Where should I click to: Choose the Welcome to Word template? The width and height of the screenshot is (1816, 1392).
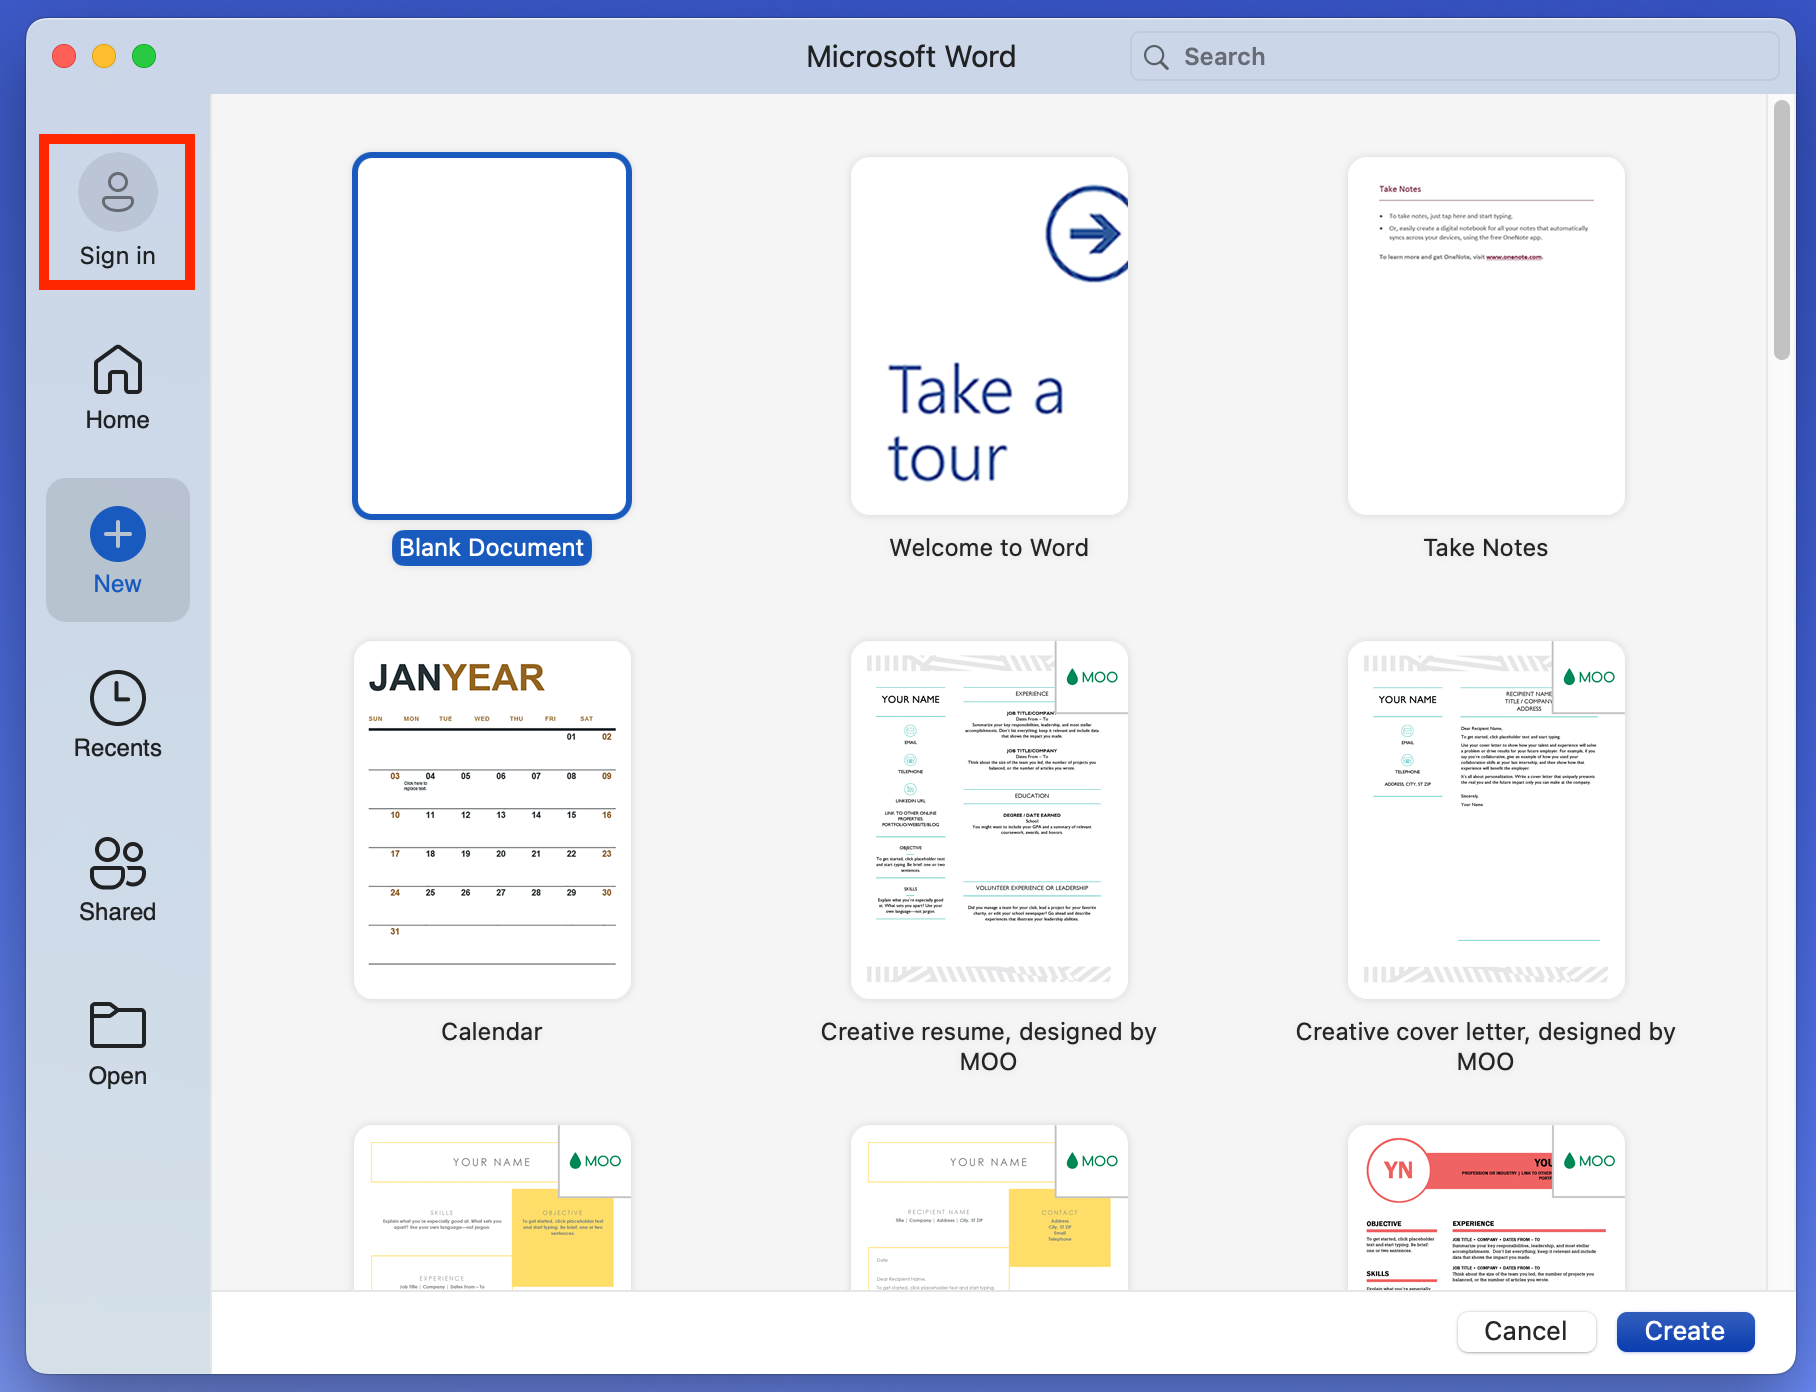[x=989, y=336]
